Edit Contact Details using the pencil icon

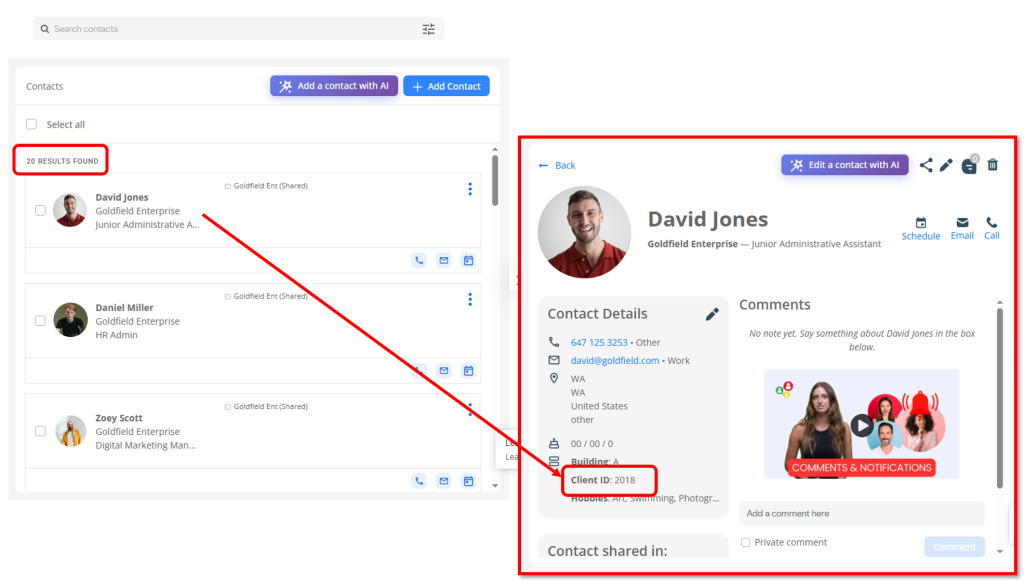click(x=712, y=314)
